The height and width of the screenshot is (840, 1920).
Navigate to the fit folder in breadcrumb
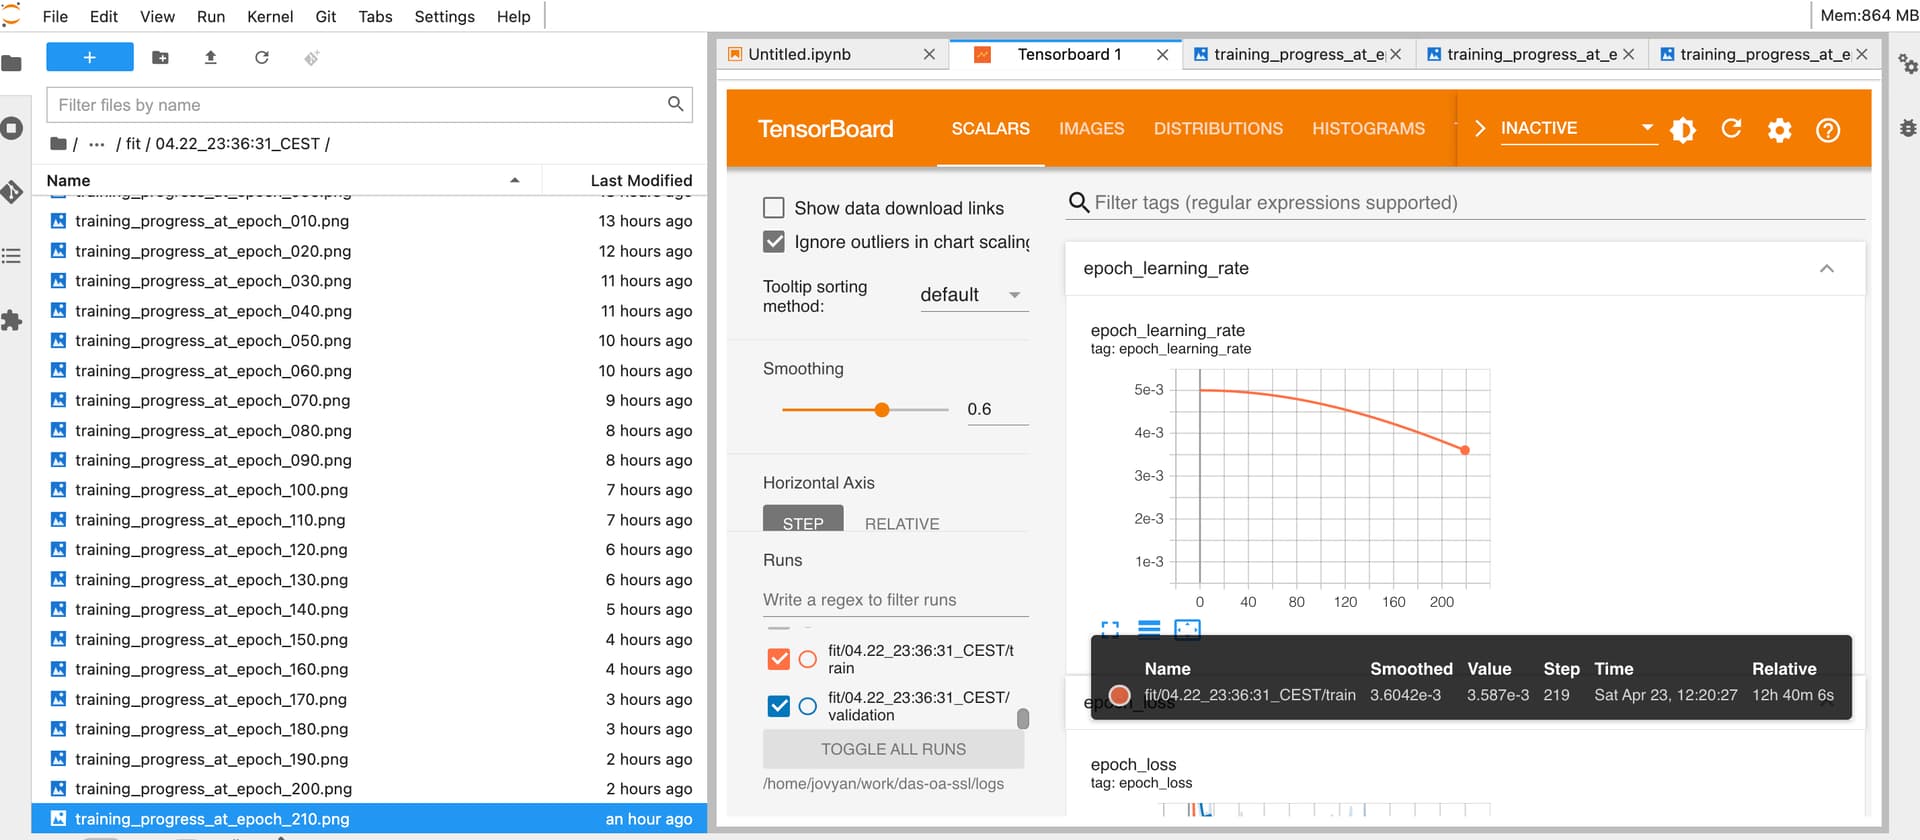[133, 144]
